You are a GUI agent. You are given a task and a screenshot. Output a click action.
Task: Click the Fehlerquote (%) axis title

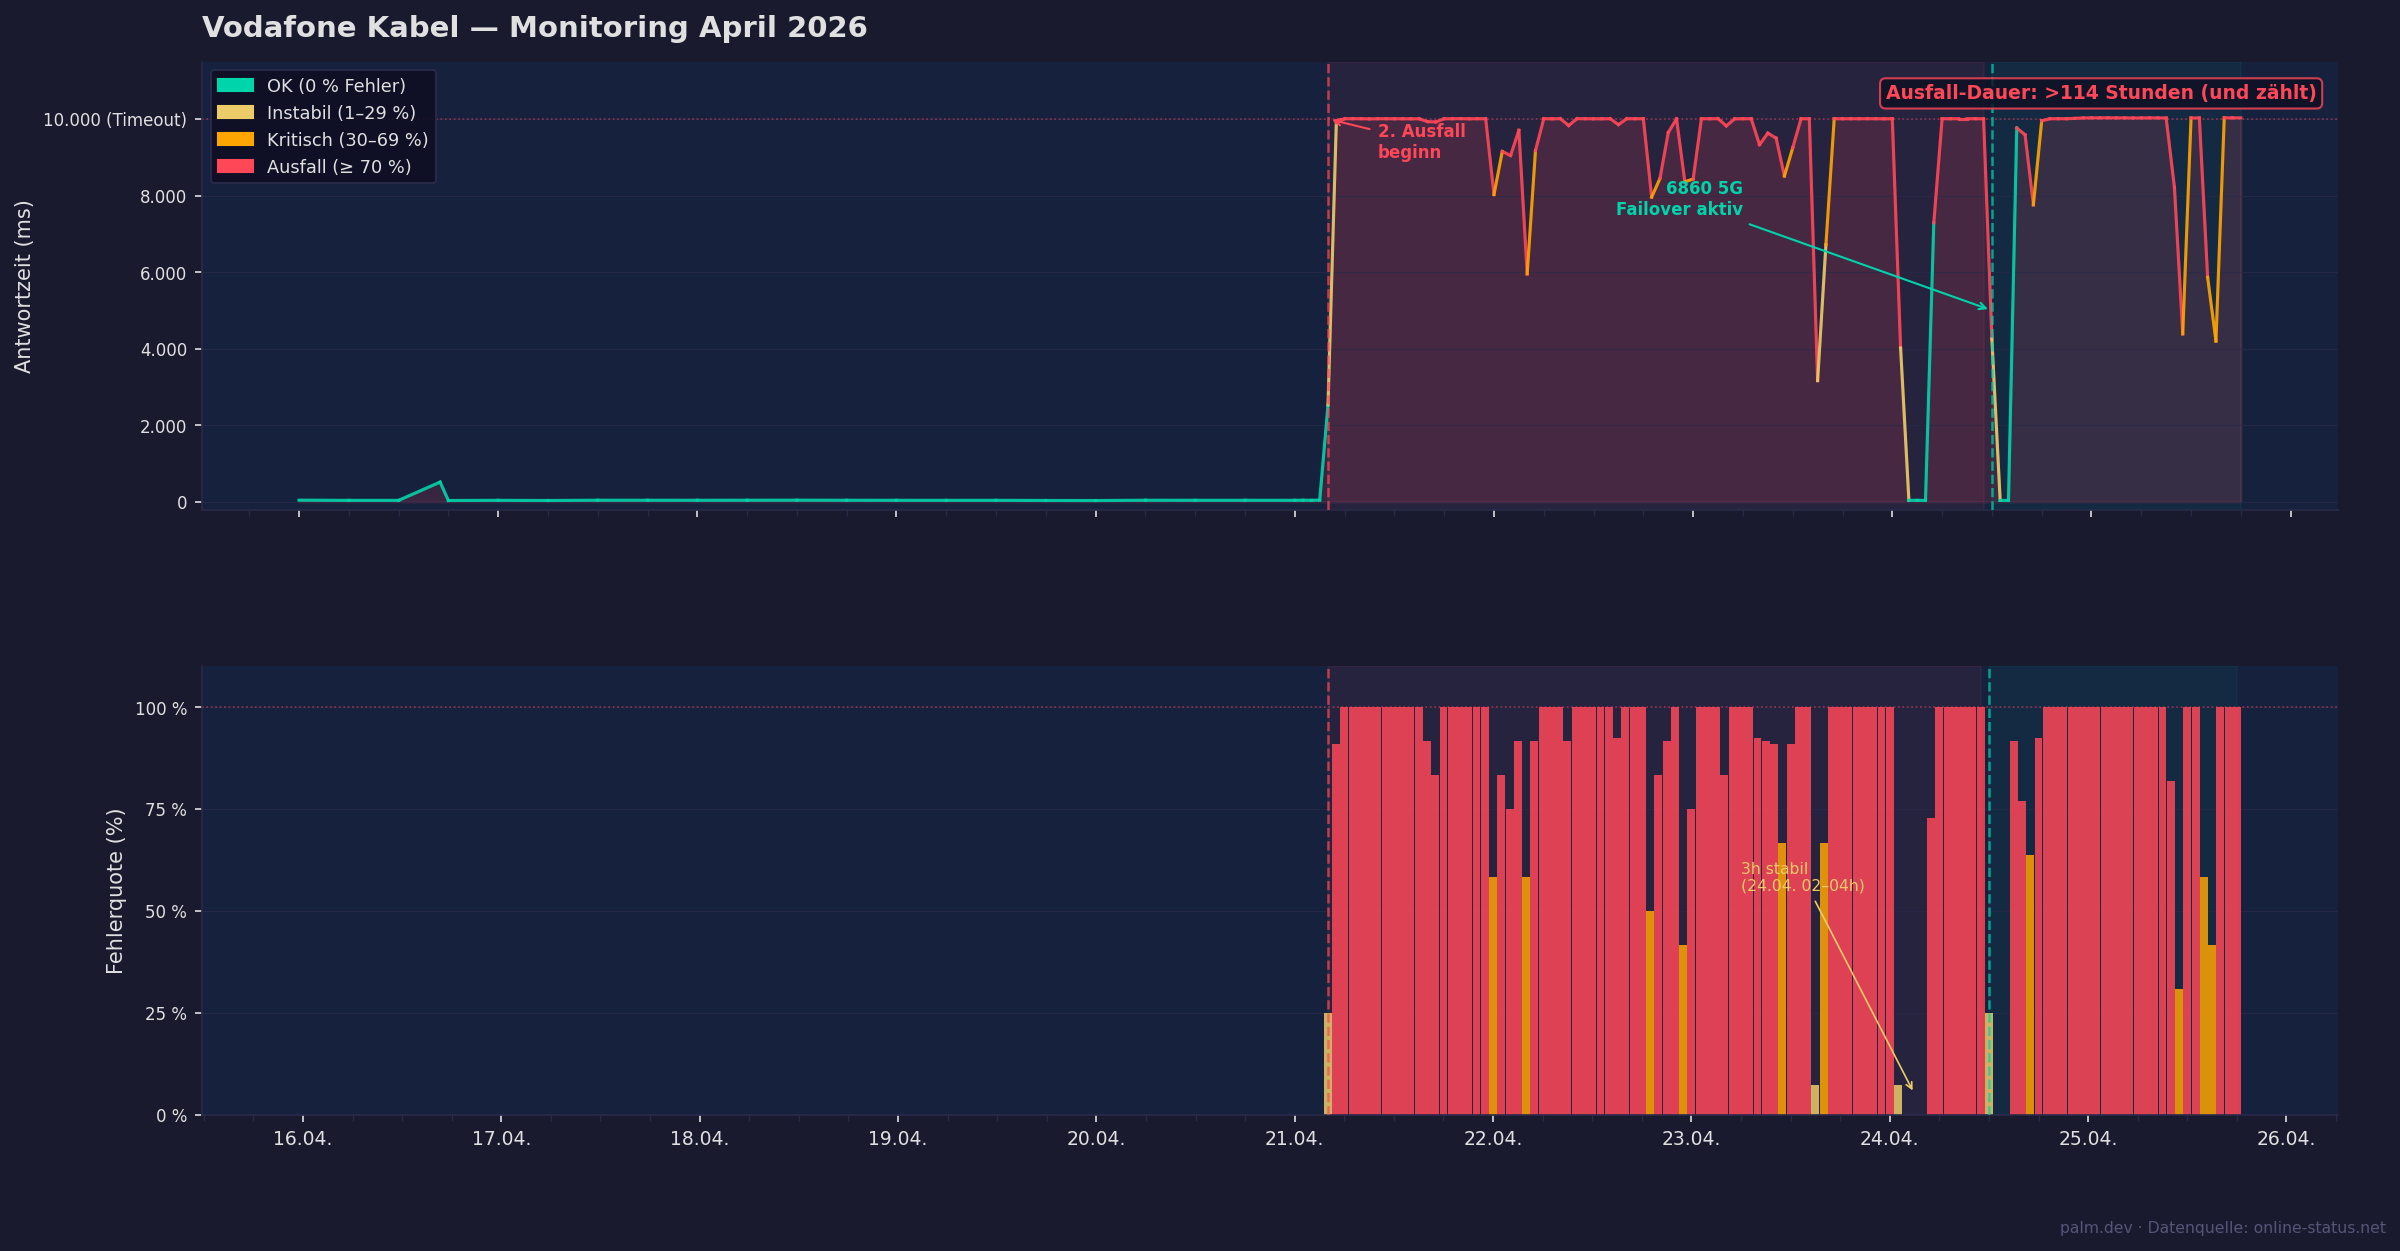115,891
